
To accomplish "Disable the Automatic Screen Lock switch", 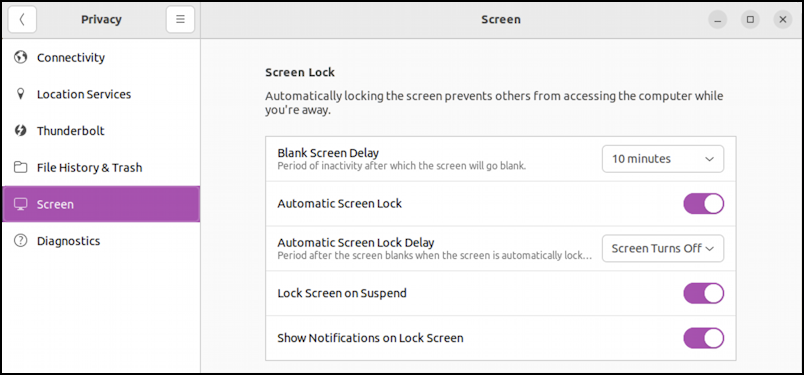I will [x=704, y=204].
